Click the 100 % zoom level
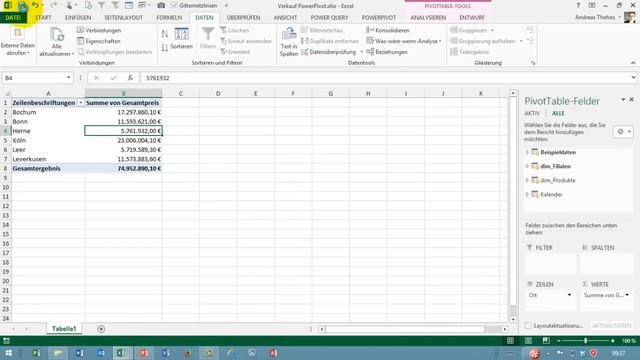 pyautogui.click(x=629, y=341)
